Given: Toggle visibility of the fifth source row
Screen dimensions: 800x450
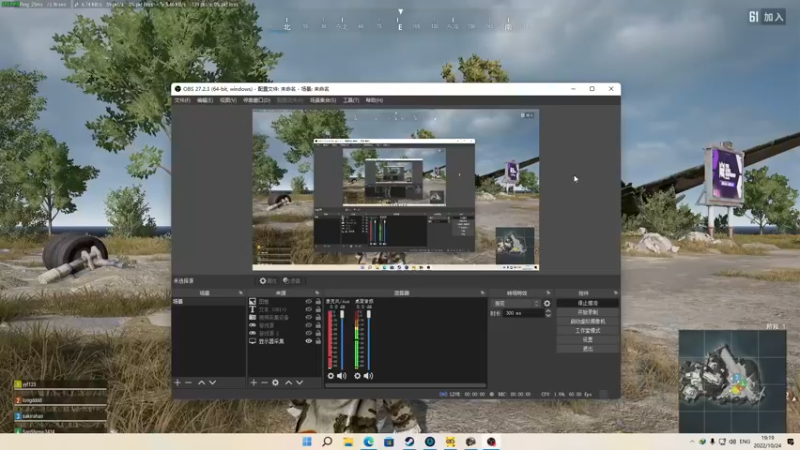Looking at the screenshot, I should click(309, 333).
